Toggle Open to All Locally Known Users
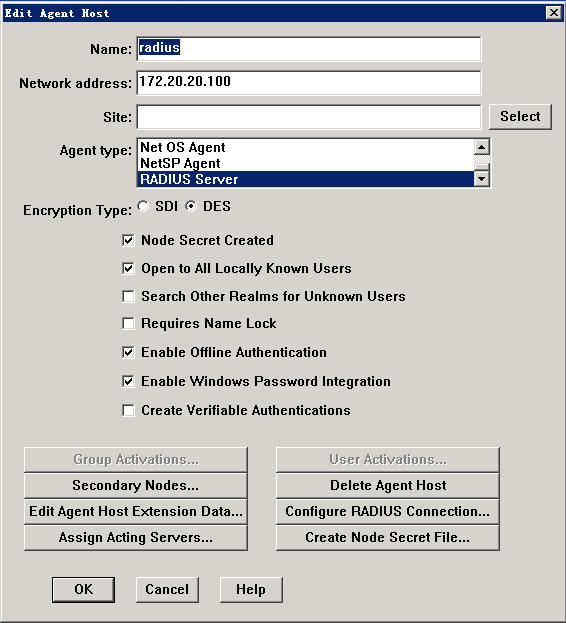Screen dimensions: 566x623 (128, 269)
